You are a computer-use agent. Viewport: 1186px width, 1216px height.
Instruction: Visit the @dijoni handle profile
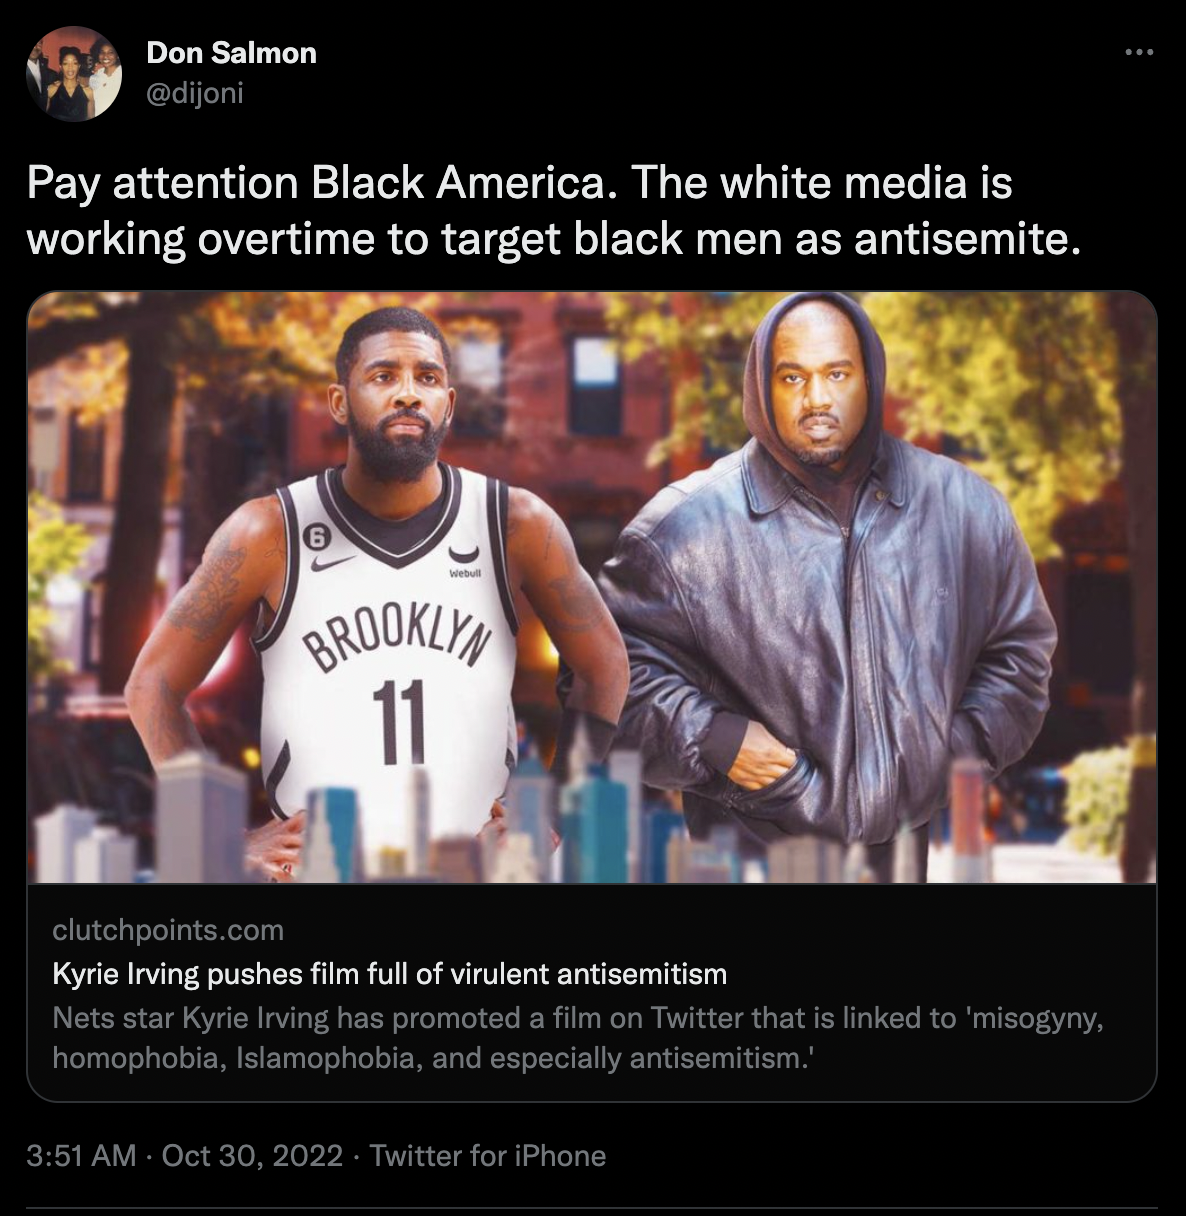click(195, 93)
